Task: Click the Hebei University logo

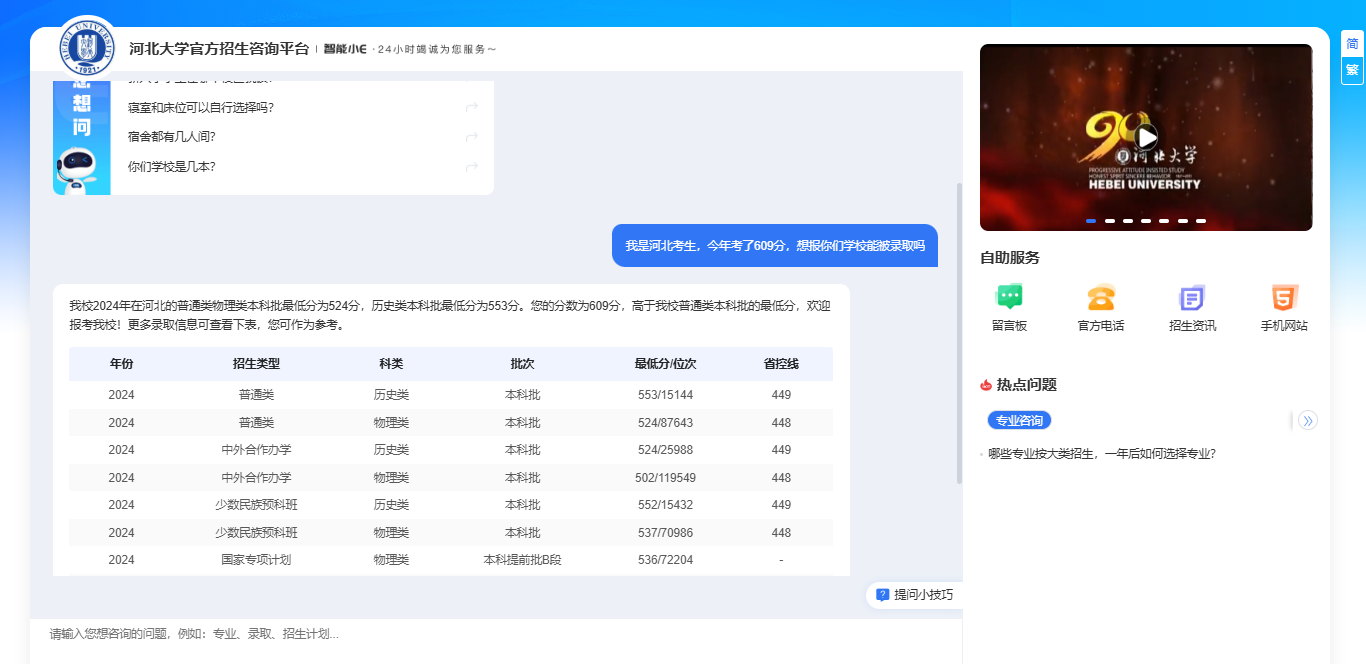Action: (x=86, y=46)
